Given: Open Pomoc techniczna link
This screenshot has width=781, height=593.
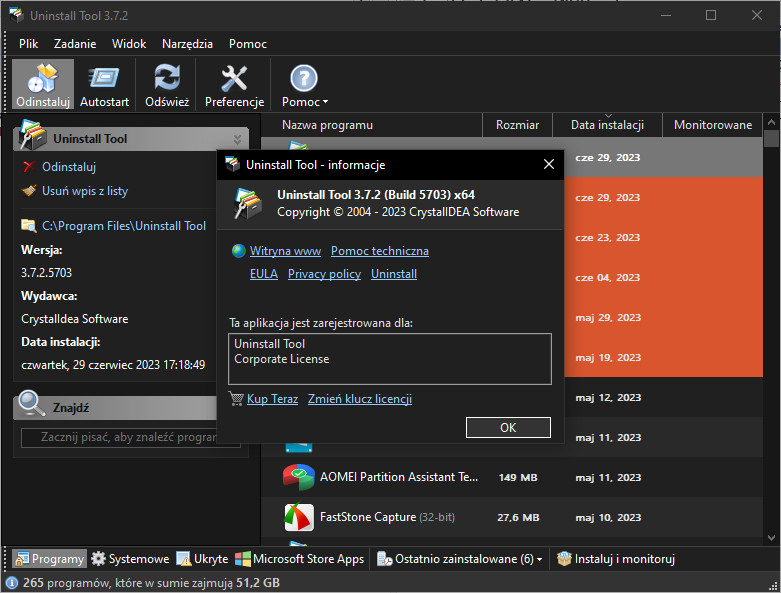Looking at the screenshot, I should [x=380, y=251].
